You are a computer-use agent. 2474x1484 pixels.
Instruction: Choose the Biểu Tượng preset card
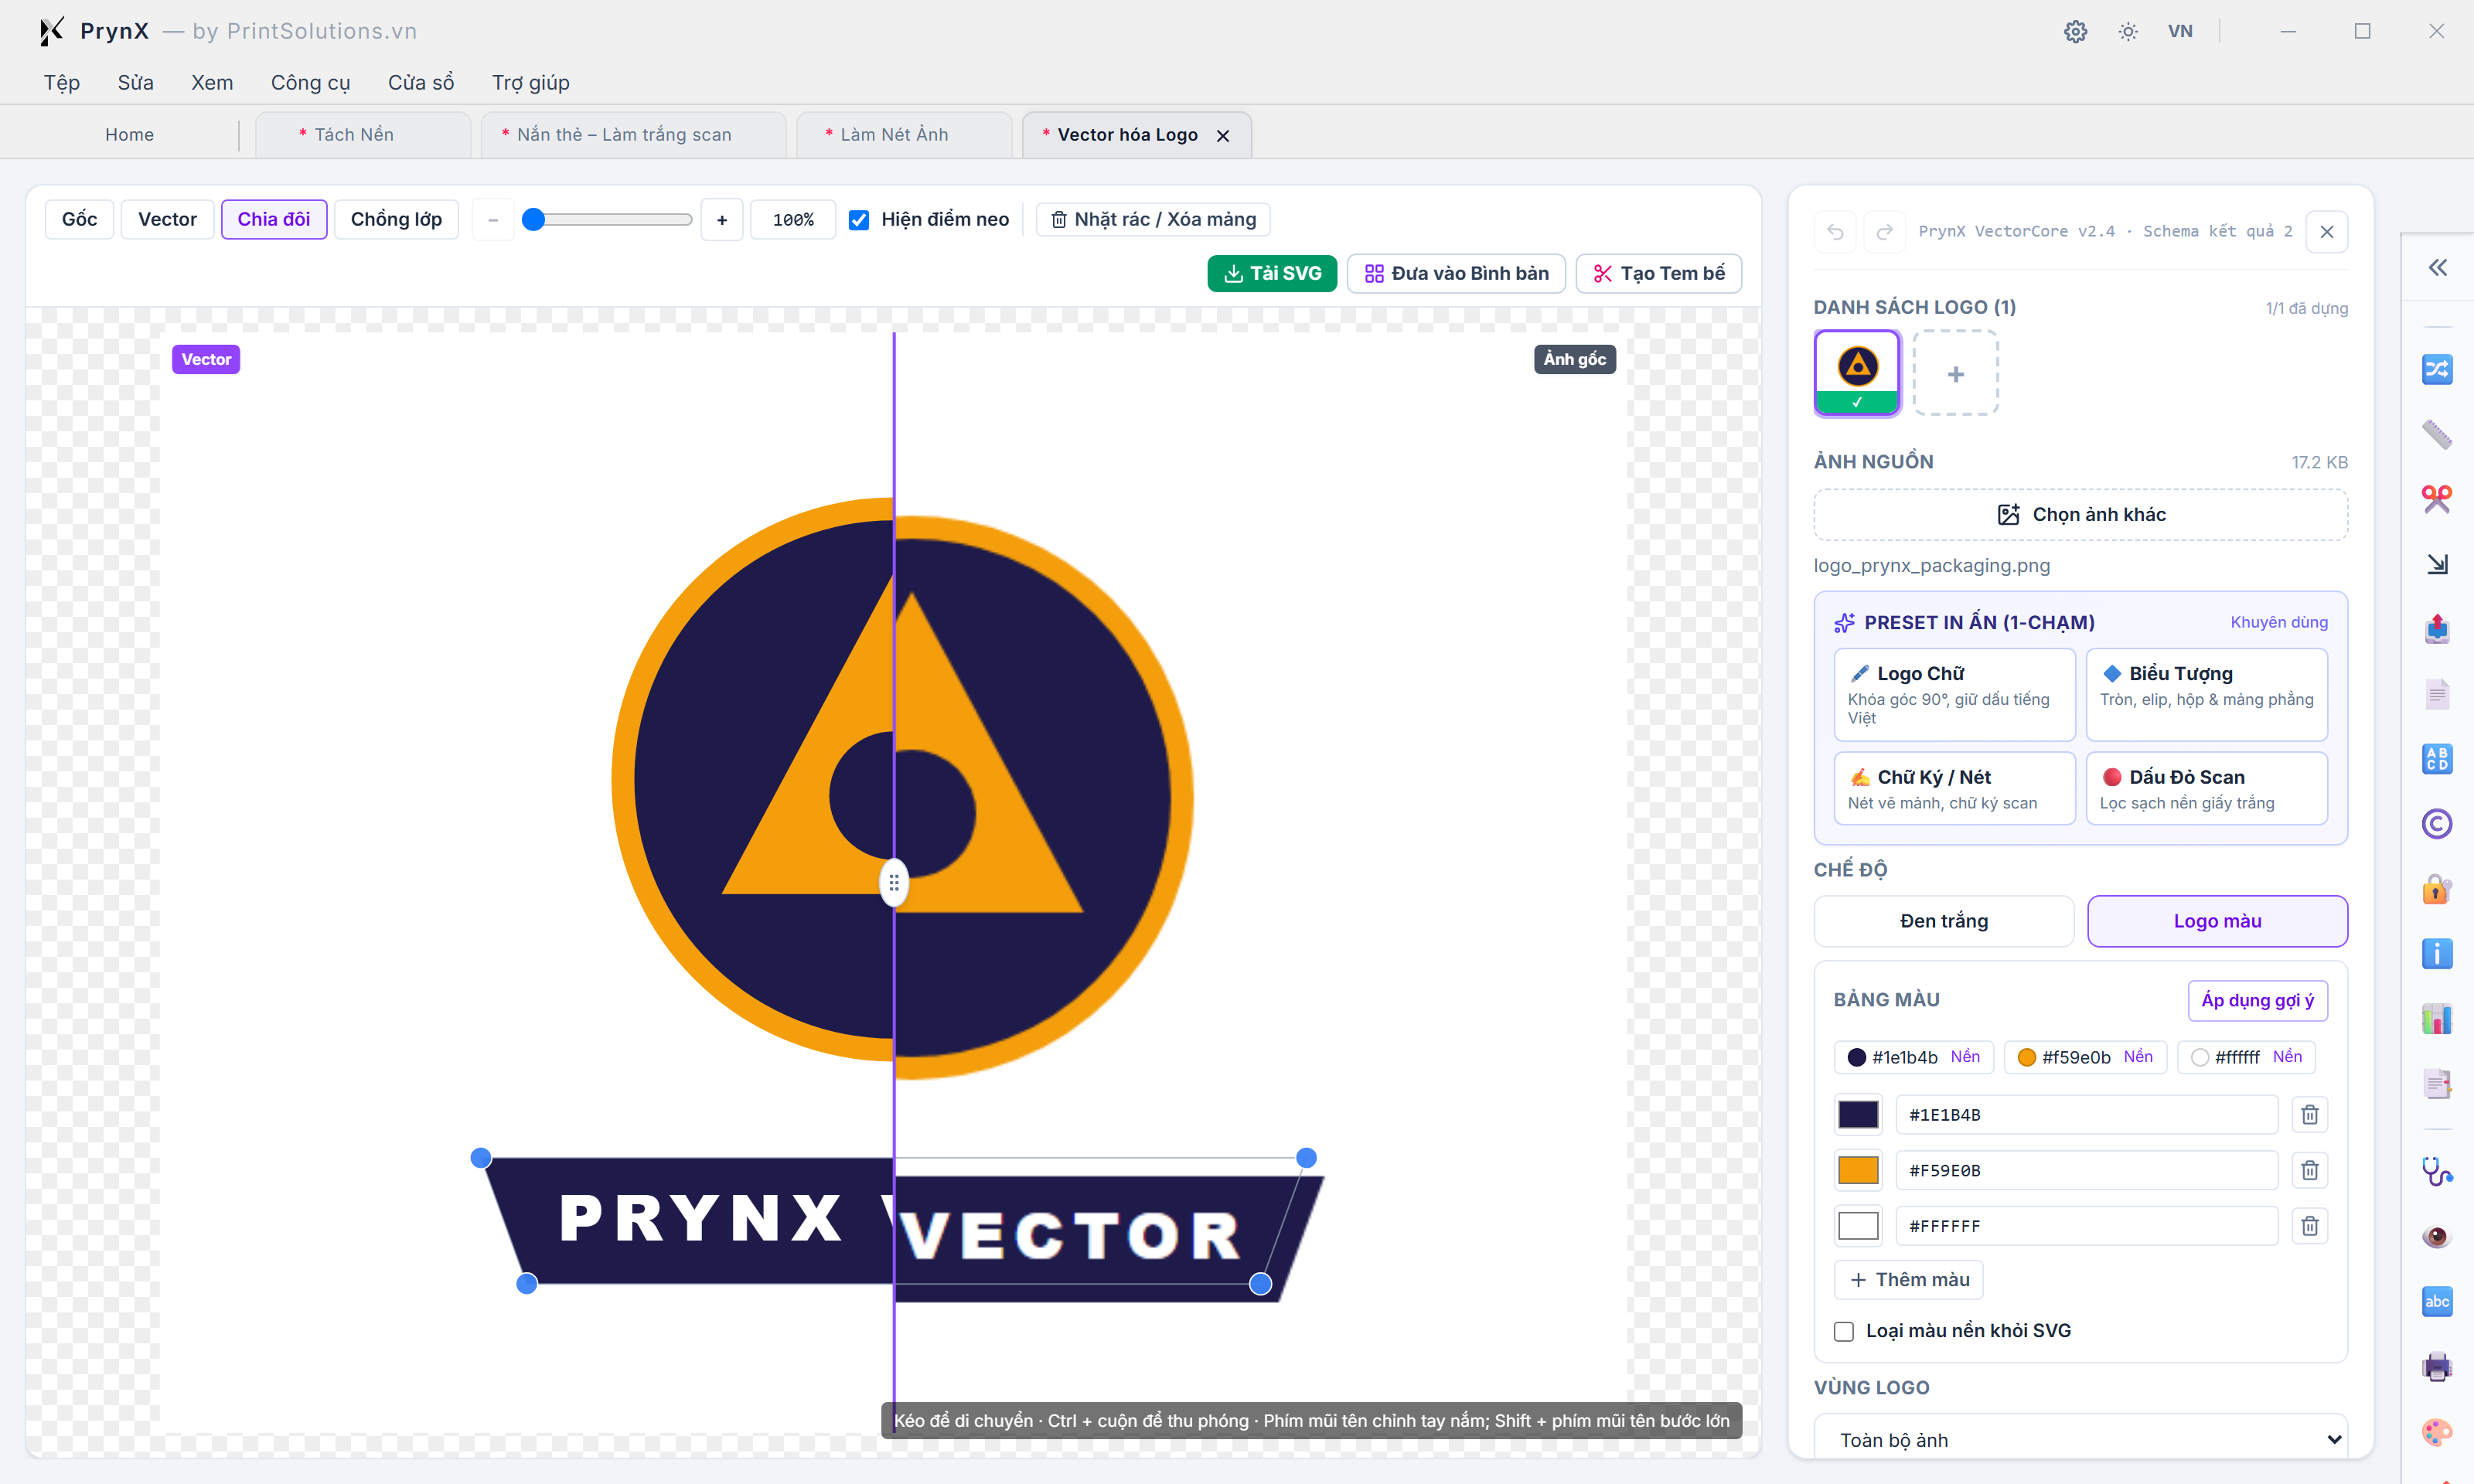pos(2207,694)
